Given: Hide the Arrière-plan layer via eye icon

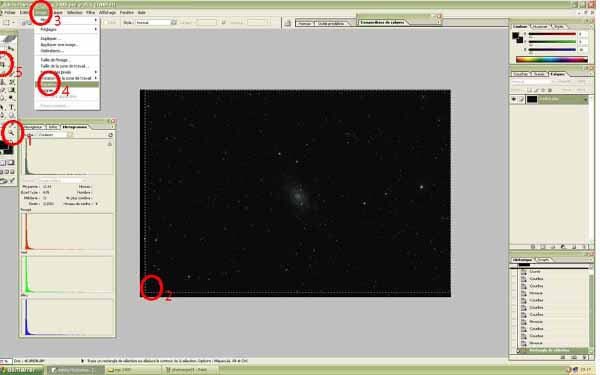Looking at the screenshot, I should point(514,99).
